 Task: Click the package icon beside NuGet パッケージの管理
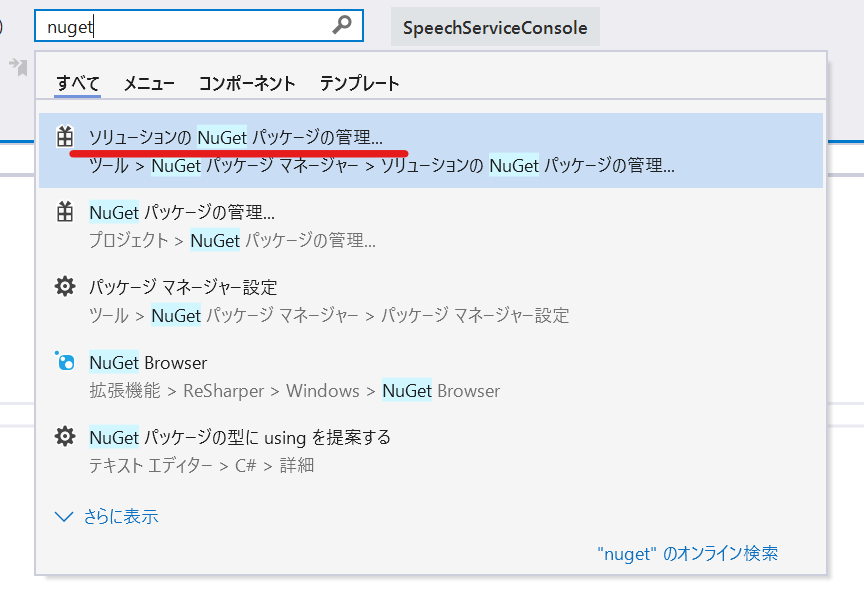pyautogui.click(x=65, y=212)
